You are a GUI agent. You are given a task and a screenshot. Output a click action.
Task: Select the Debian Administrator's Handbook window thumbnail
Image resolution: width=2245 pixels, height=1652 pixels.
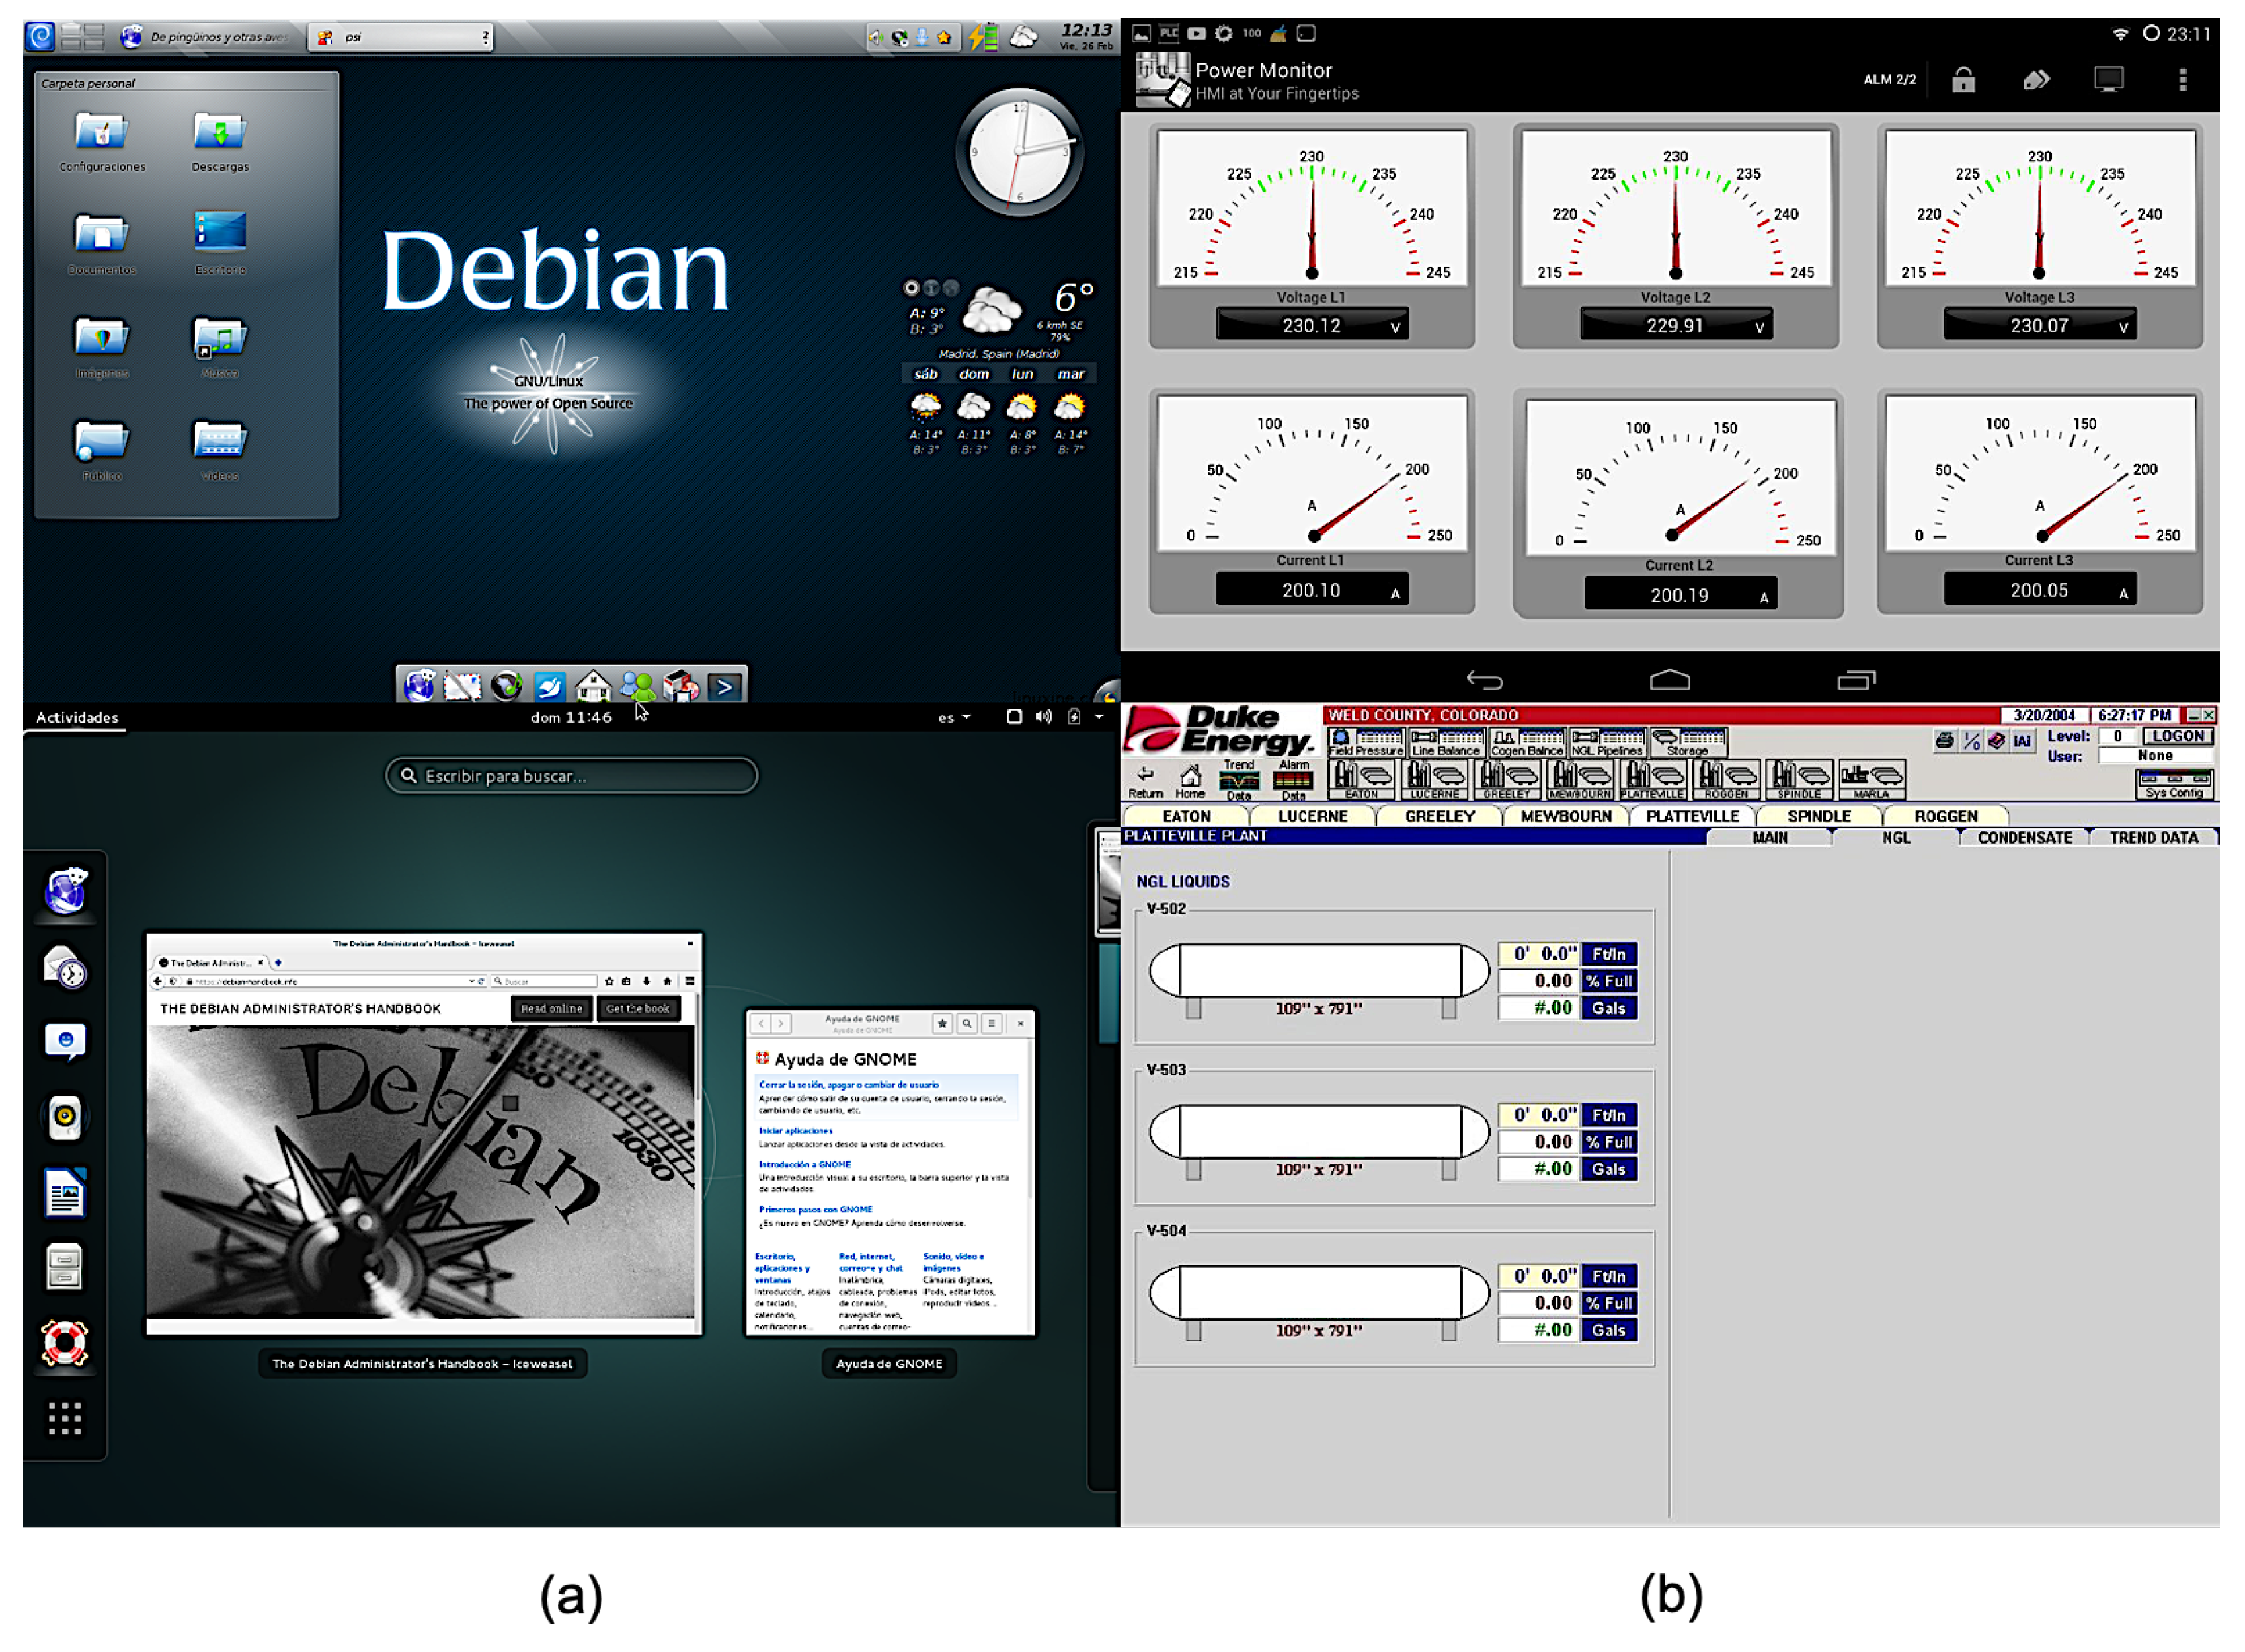pos(423,1133)
